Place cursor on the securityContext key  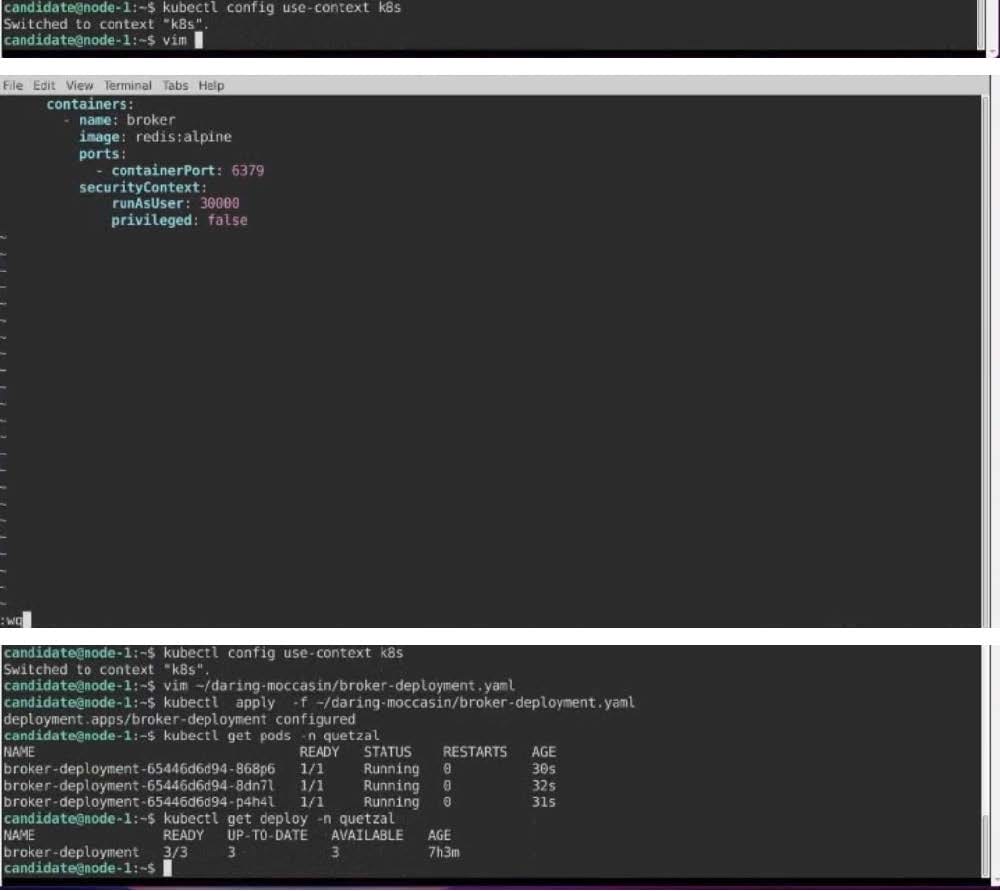coord(142,187)
